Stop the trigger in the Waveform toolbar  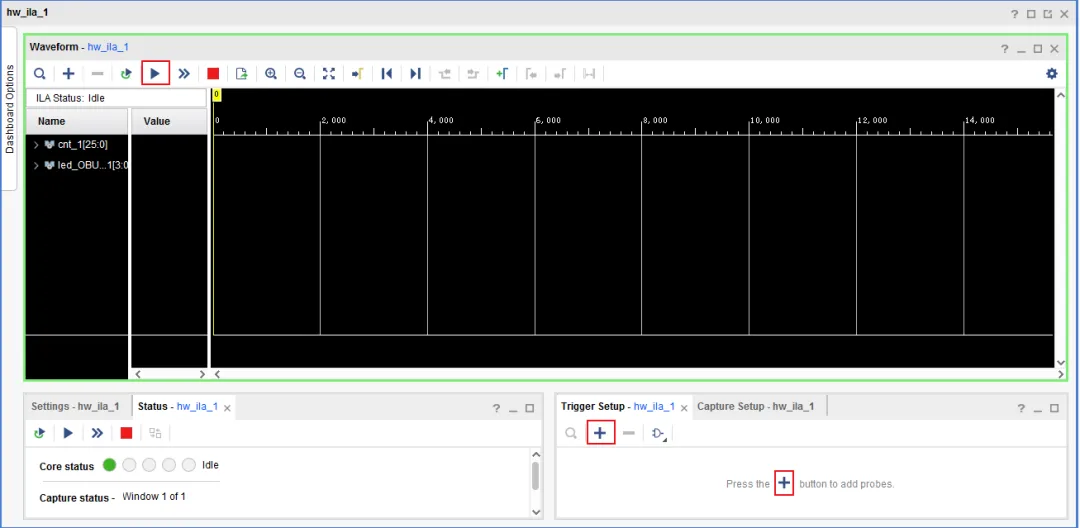point(213,74)
